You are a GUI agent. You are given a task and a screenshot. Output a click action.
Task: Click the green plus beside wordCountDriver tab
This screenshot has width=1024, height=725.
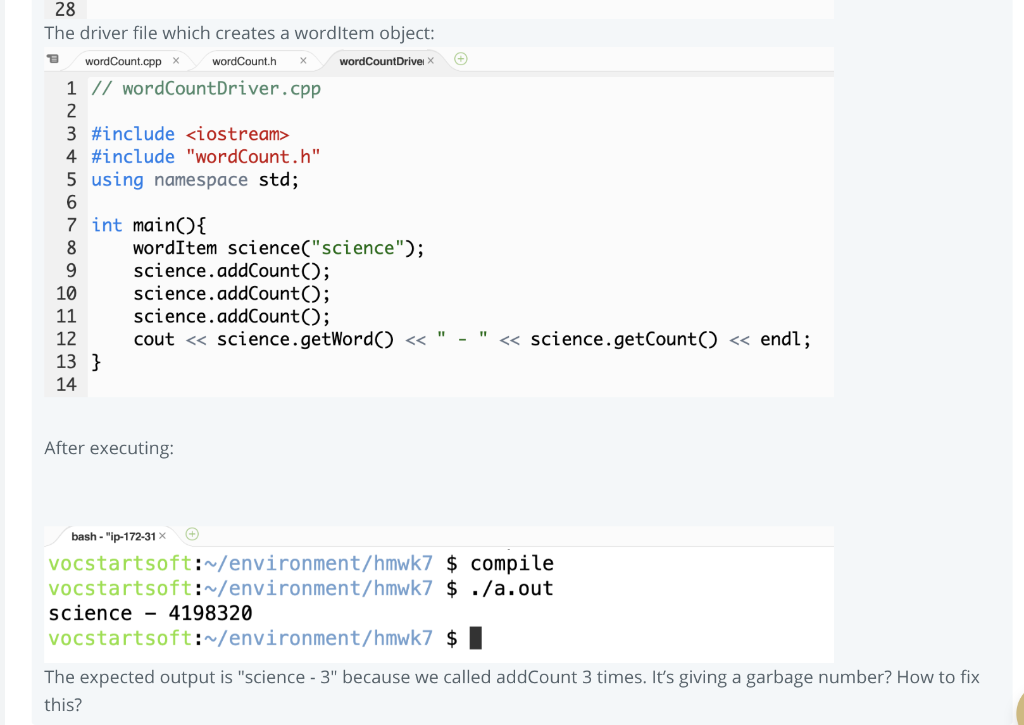(x=460, y=59)
